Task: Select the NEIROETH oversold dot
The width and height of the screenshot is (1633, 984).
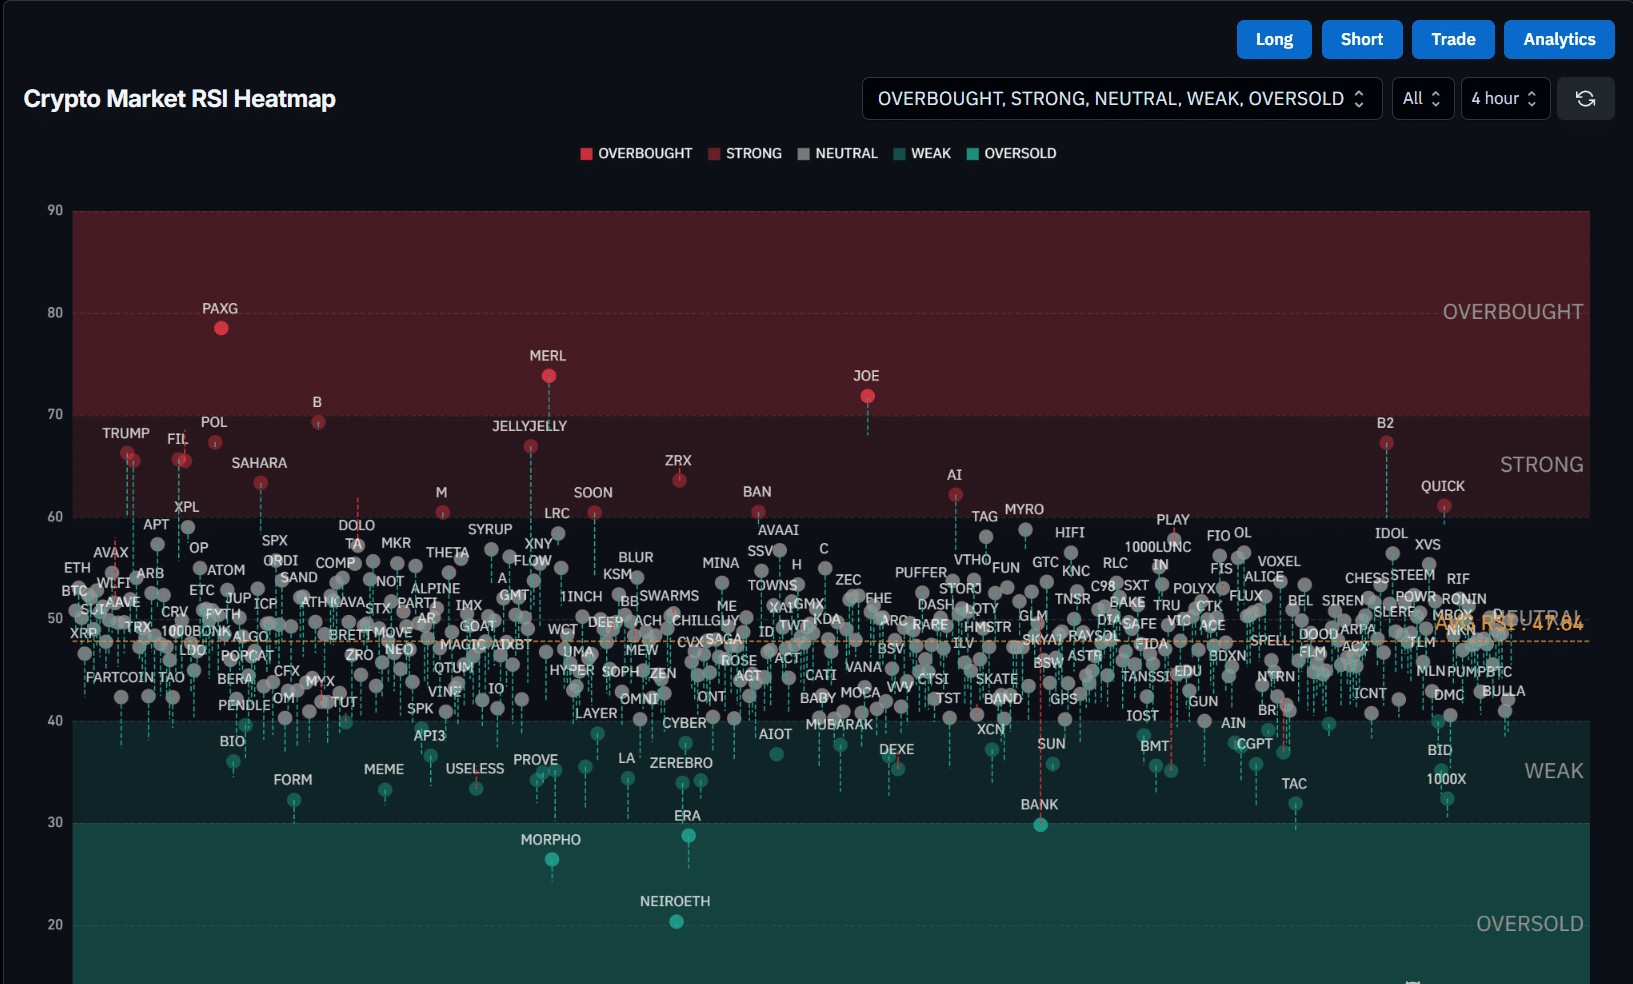Action: click(x=676, y=921)
